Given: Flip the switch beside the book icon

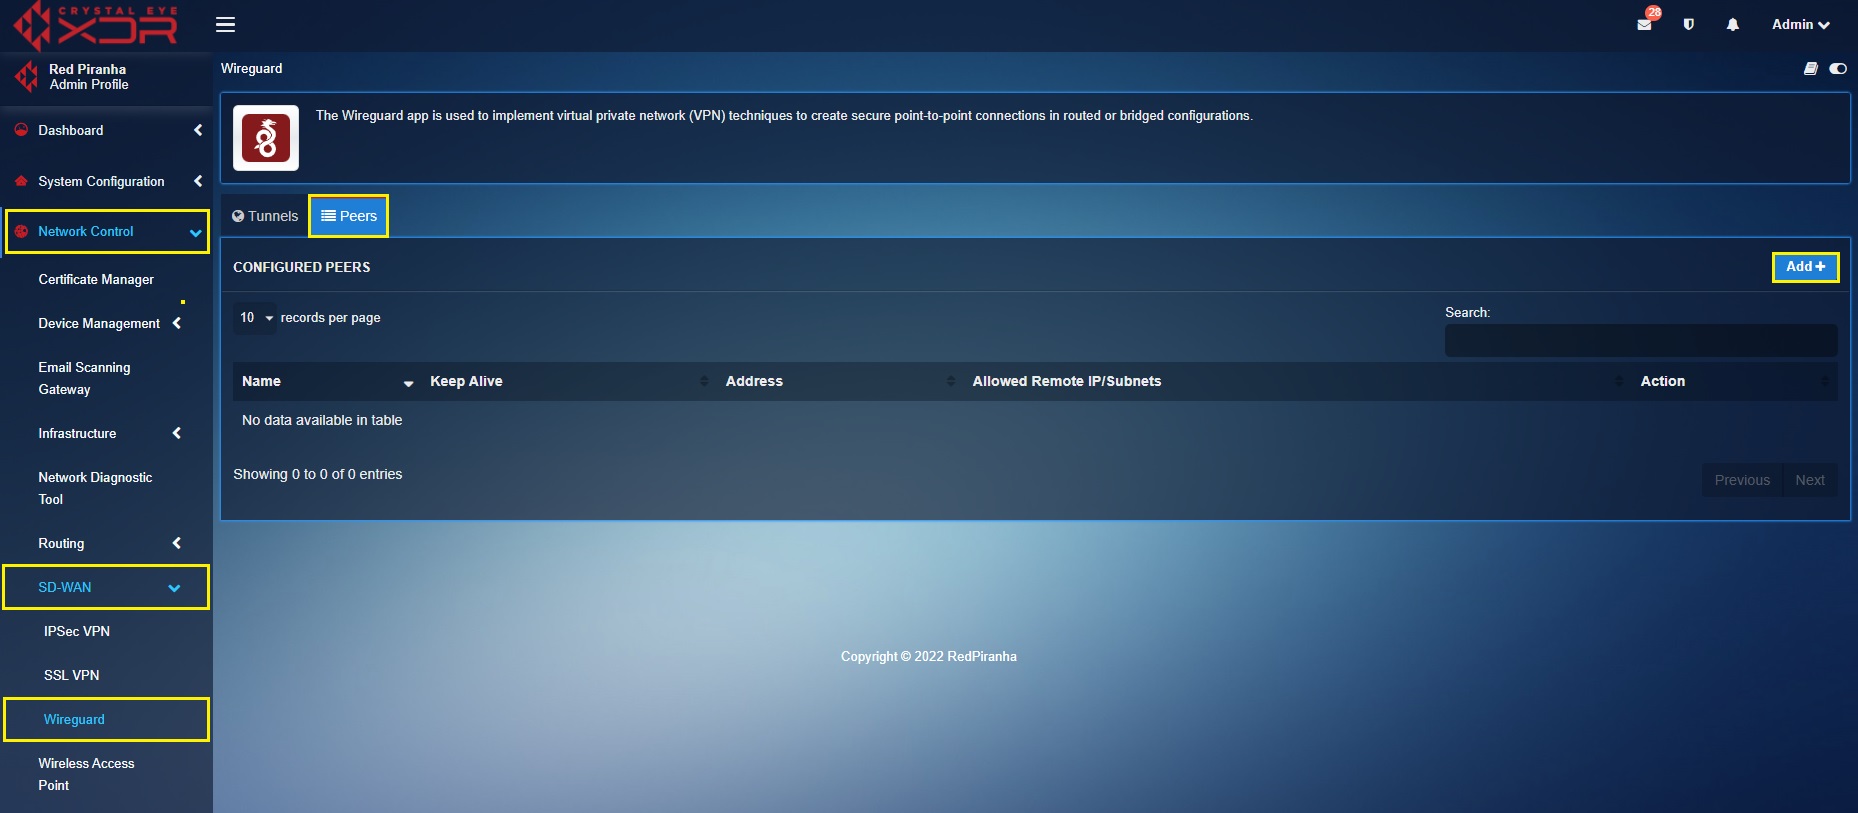Looking at the screenshot, I should pyautogui.click(x=1838, y=69).
